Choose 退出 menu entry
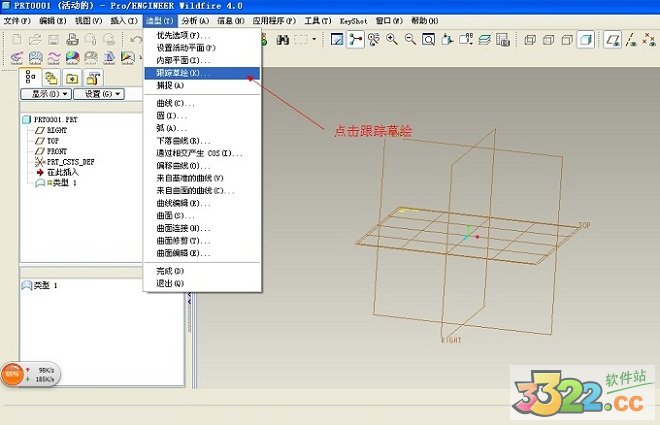Screen dimensions: 660x425 click(202, 283)
